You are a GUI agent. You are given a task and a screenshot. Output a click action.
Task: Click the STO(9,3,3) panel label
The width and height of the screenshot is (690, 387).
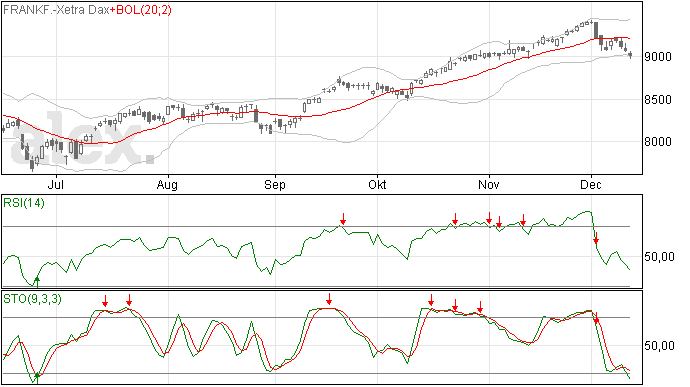tap(32, 299)
